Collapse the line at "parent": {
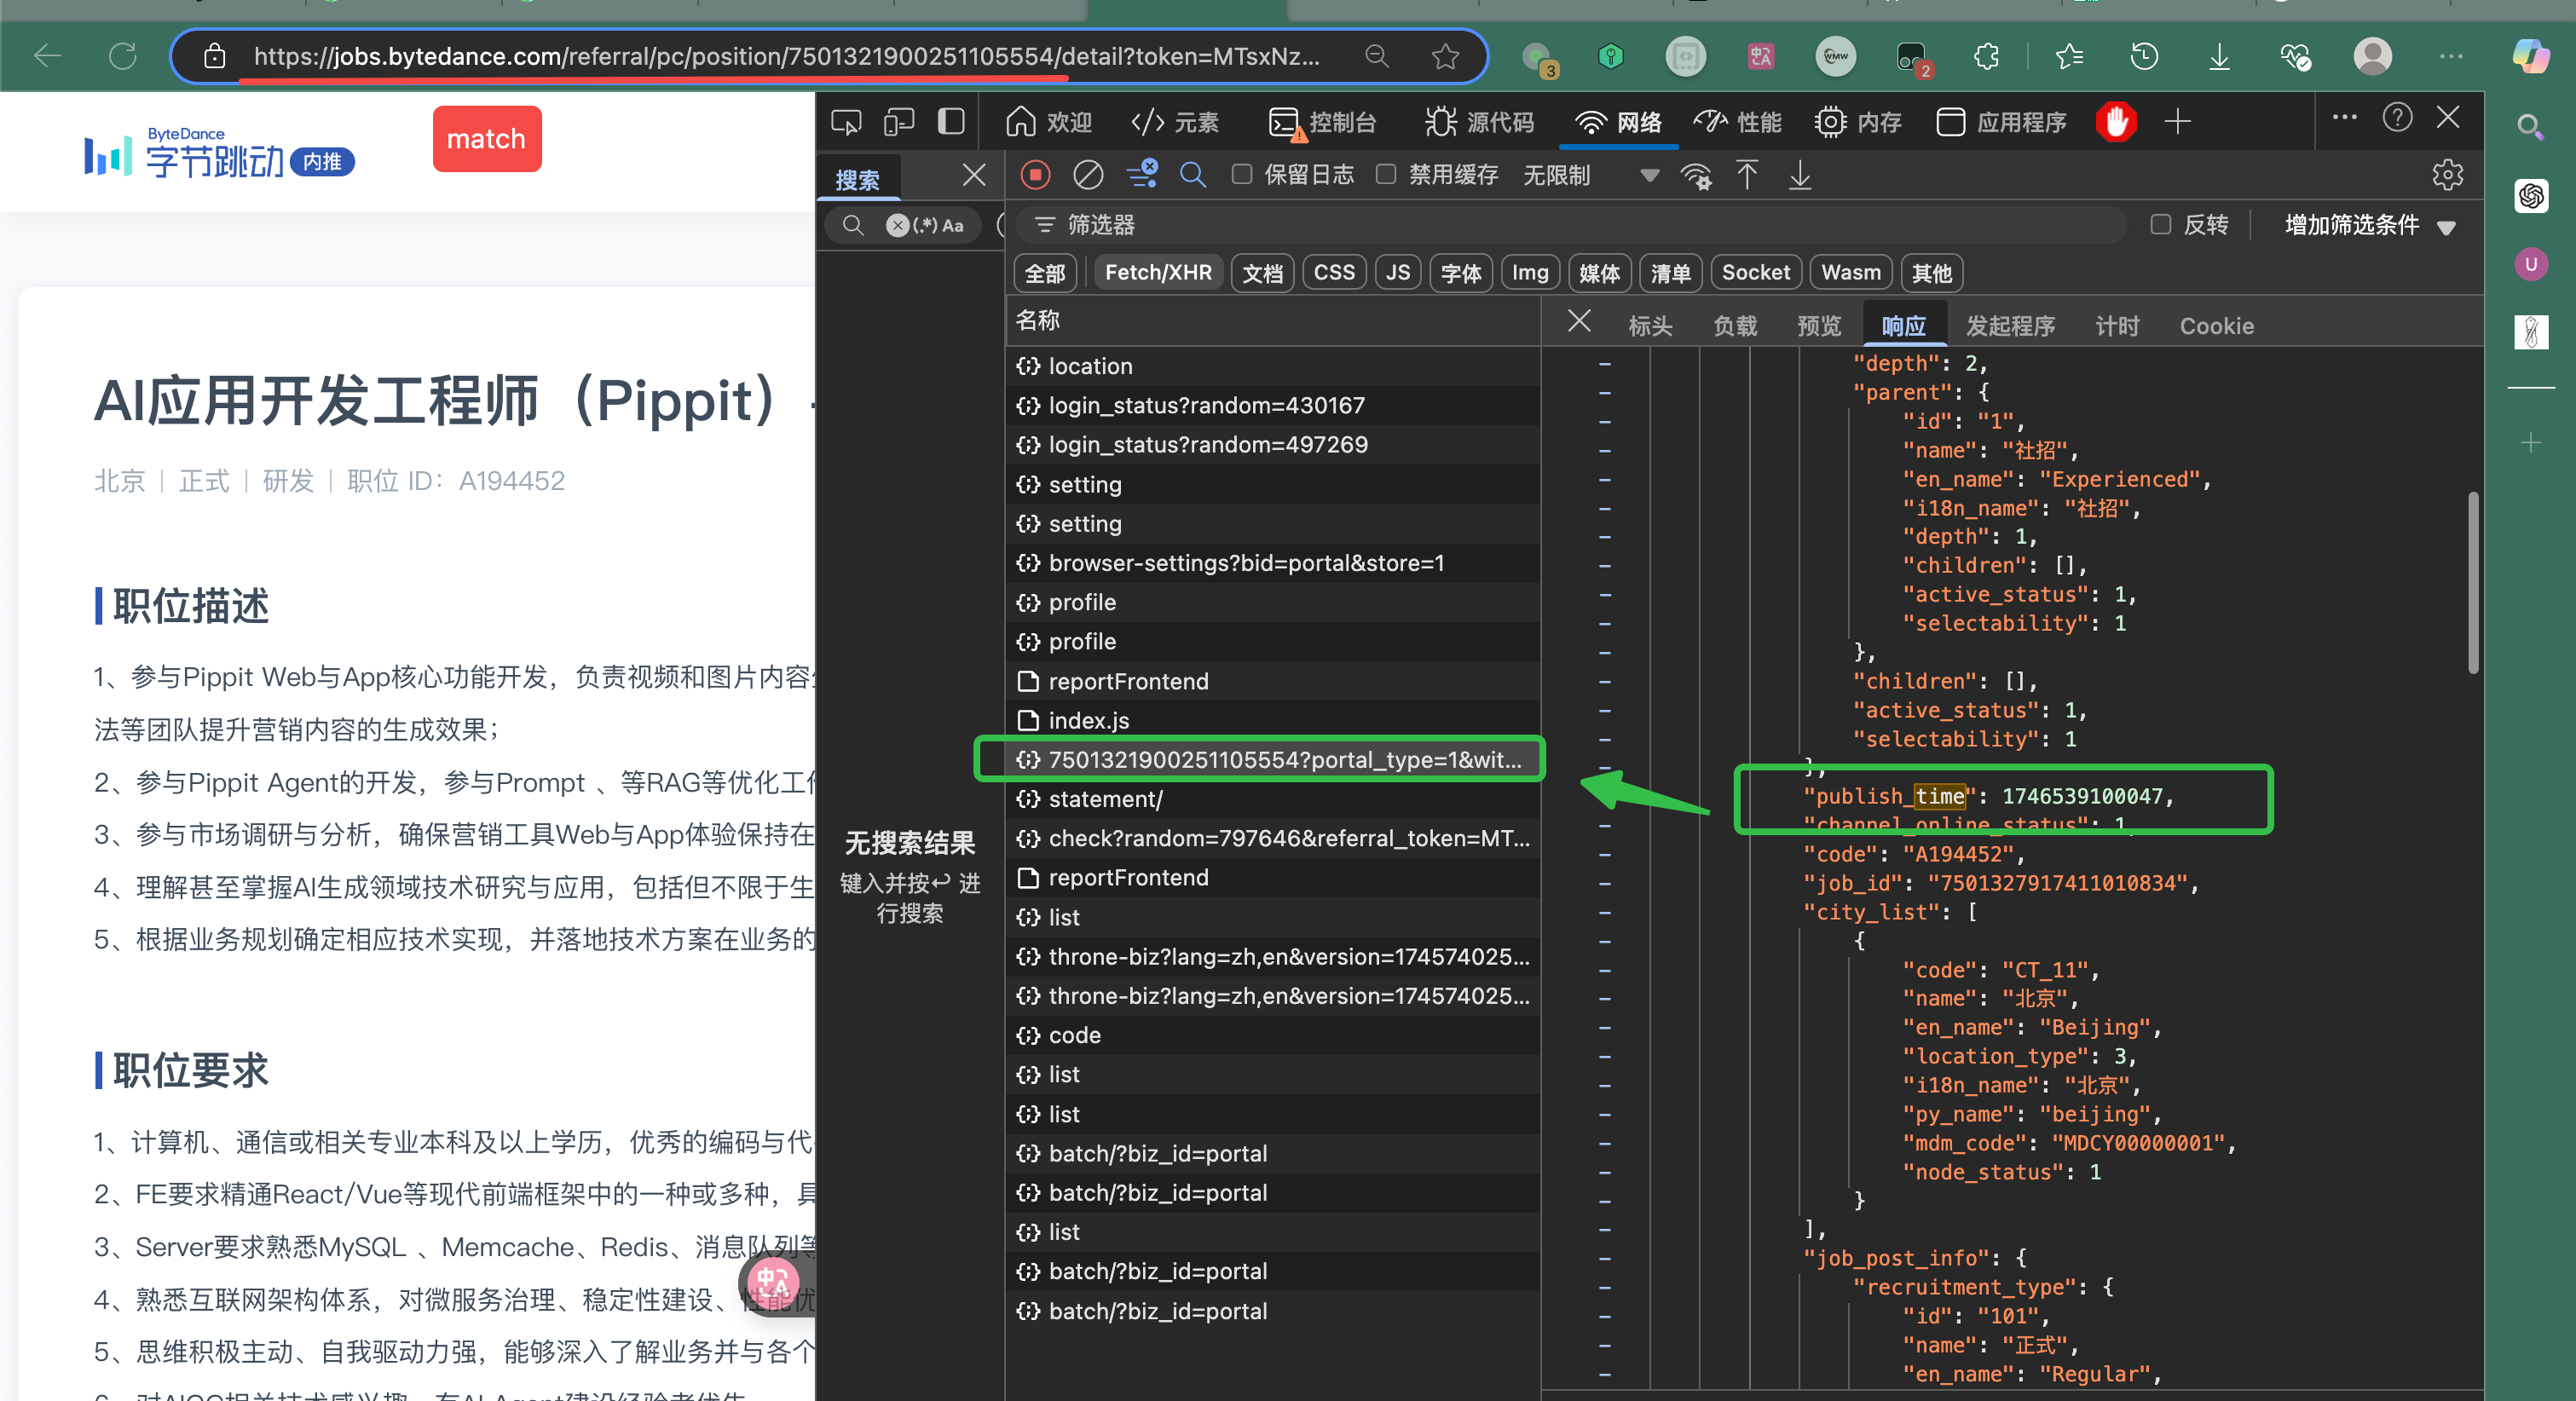The height and width of the screenshot is (1401, 2576). click(x=1604, y=393)
